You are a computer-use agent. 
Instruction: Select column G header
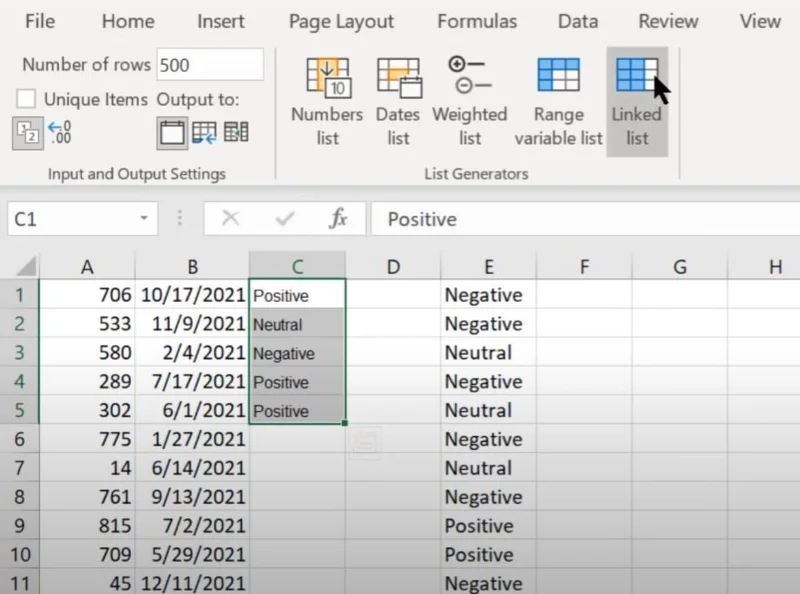(680, 266)
